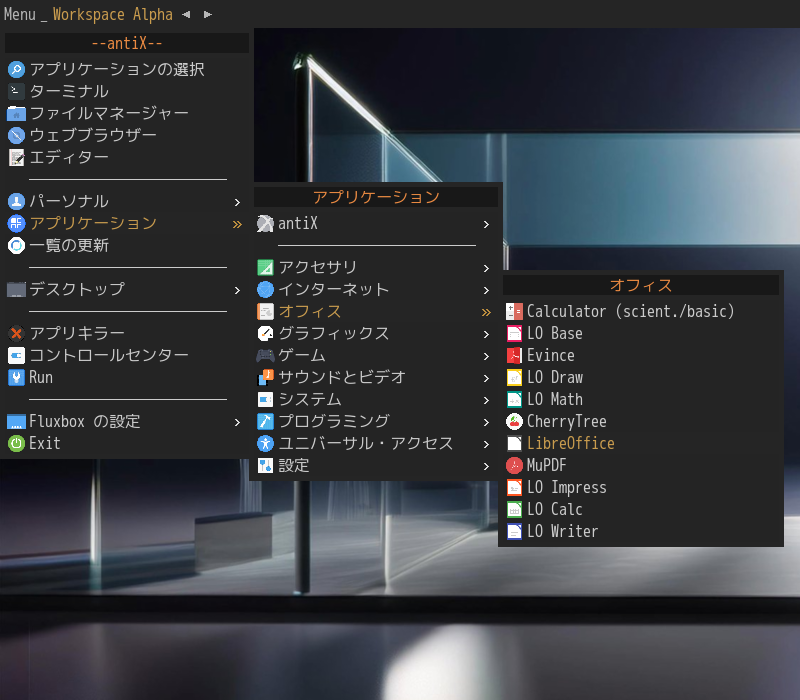Viewport: 800px width, 700px height.
Task: Expand the プログラミング submenu arrow
Action: tap(486, 422)
